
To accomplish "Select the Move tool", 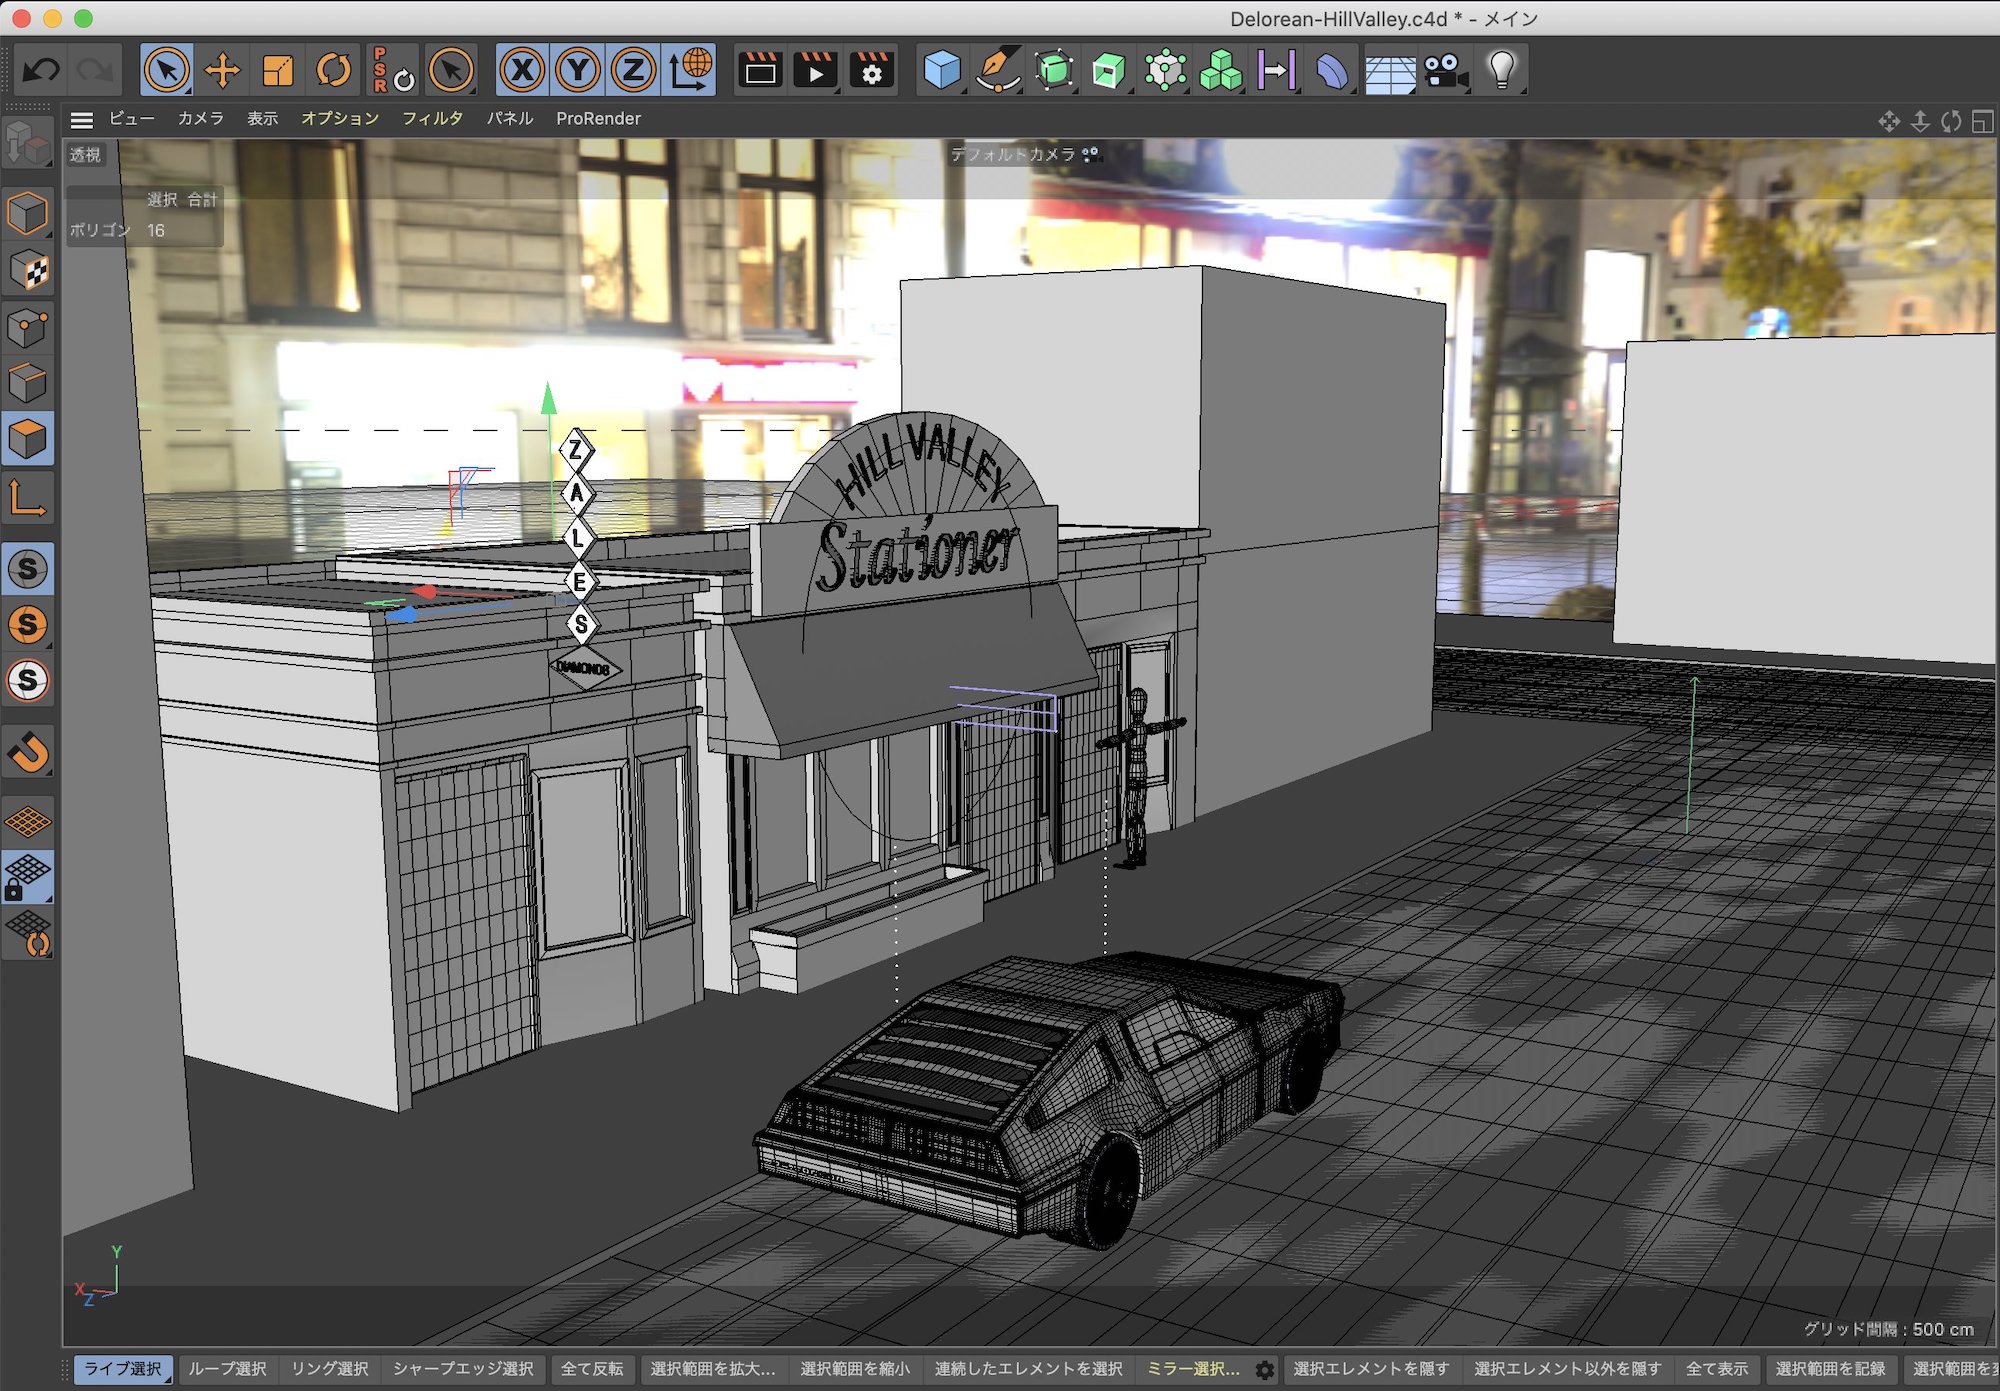I will [x=222, y=70].
